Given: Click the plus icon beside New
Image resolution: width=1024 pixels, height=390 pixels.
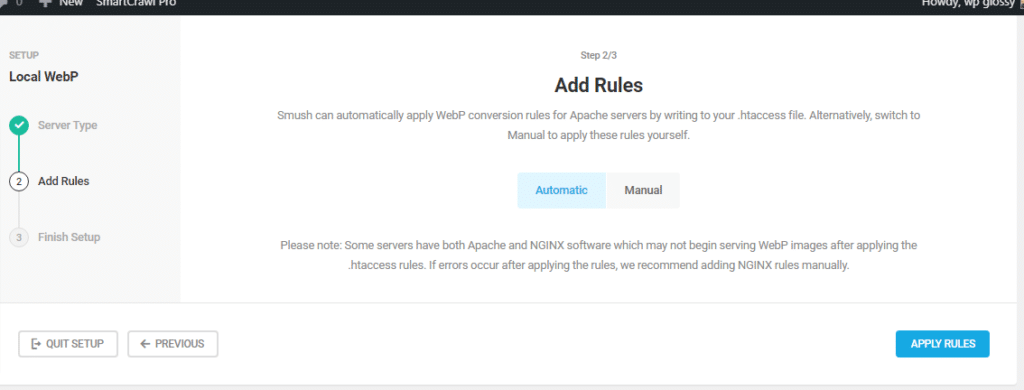Looking at the screenshot, I should 45,3.
